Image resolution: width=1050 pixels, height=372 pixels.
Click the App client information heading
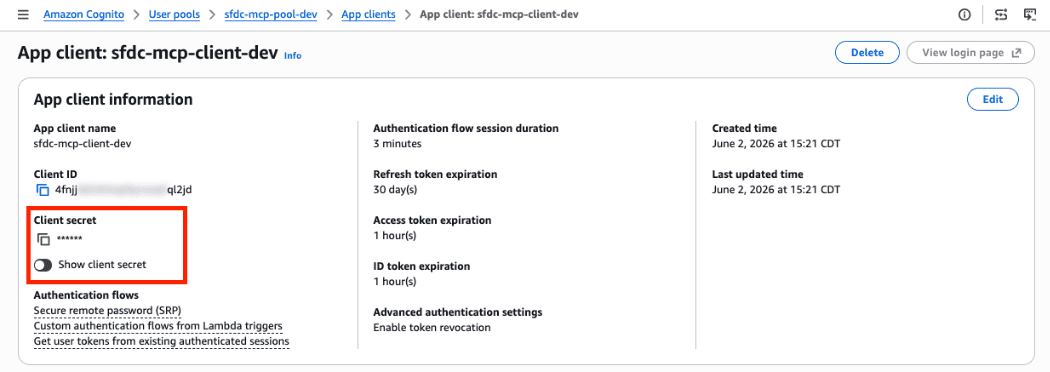coord(113,100)
